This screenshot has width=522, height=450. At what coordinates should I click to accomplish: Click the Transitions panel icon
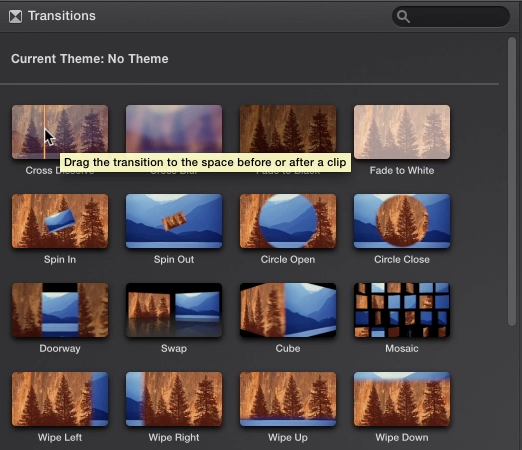point(16,16)
